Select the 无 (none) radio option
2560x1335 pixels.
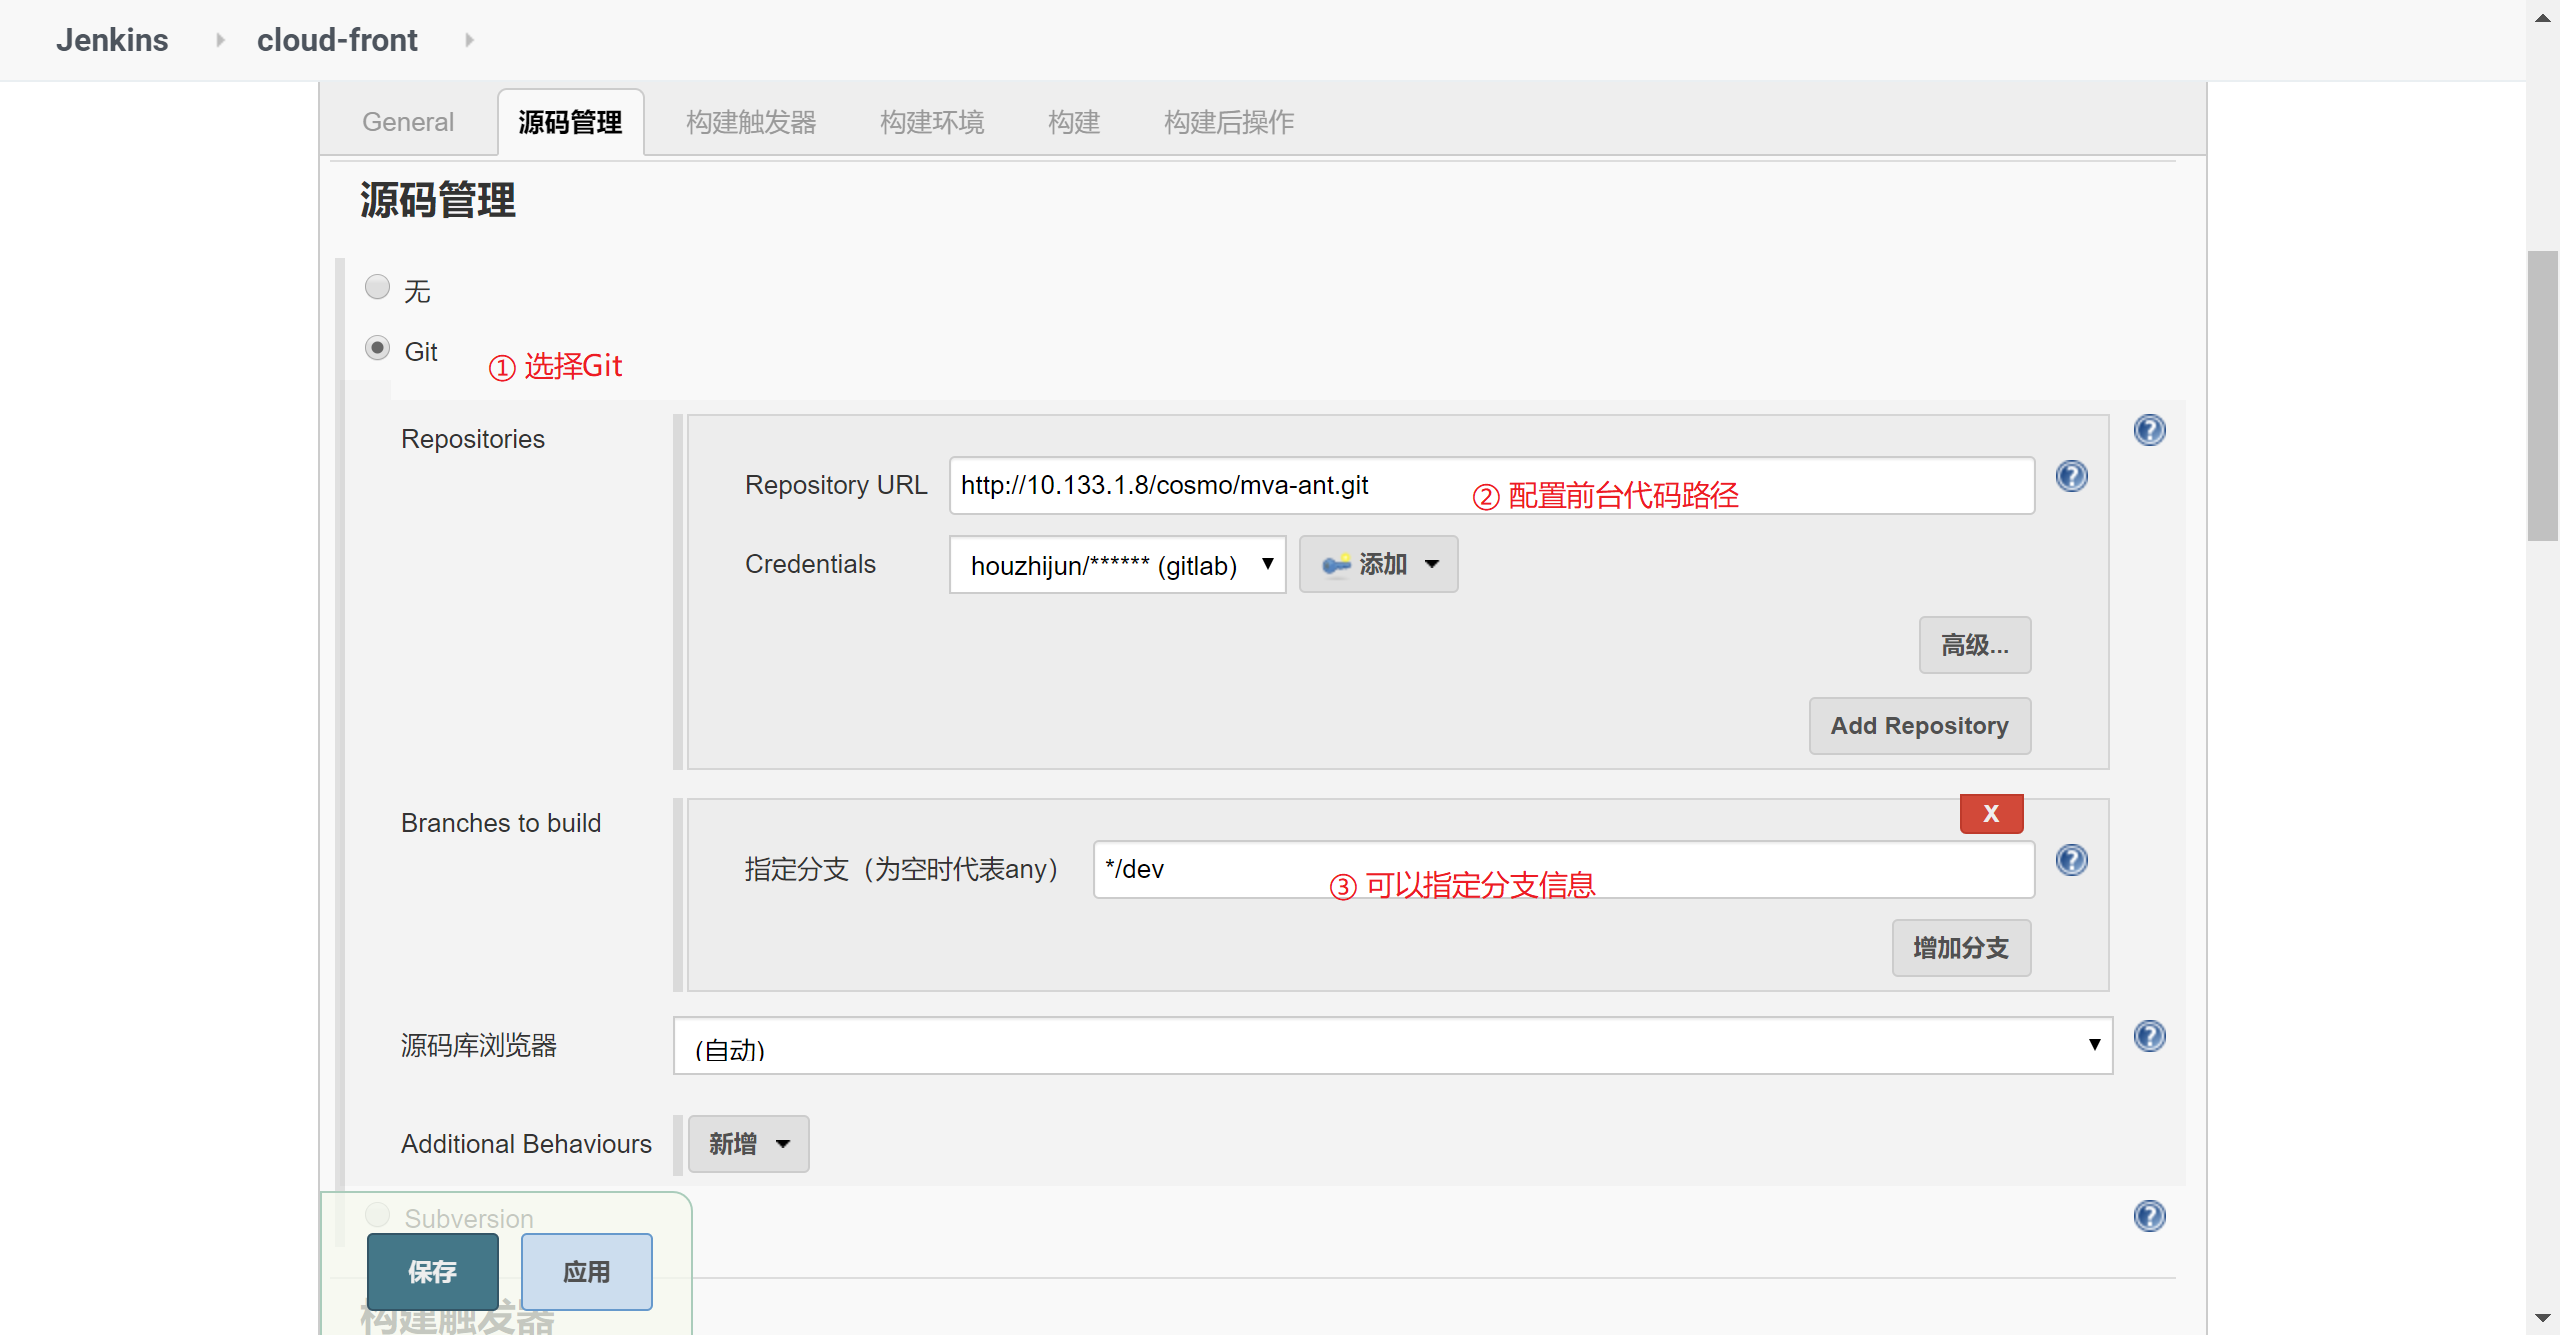coord(377,288)
